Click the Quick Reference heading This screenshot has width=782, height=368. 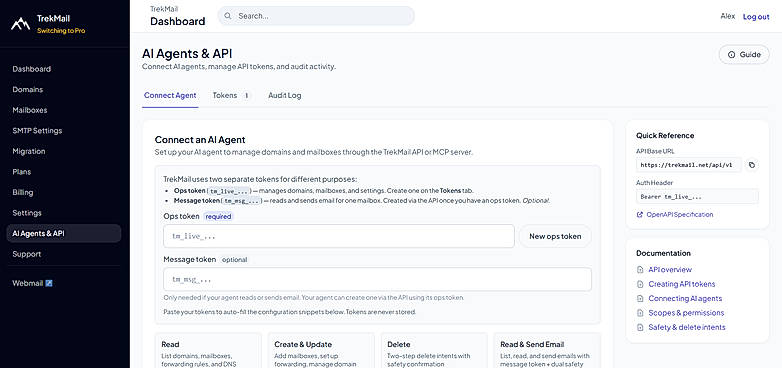click(665, 136)
